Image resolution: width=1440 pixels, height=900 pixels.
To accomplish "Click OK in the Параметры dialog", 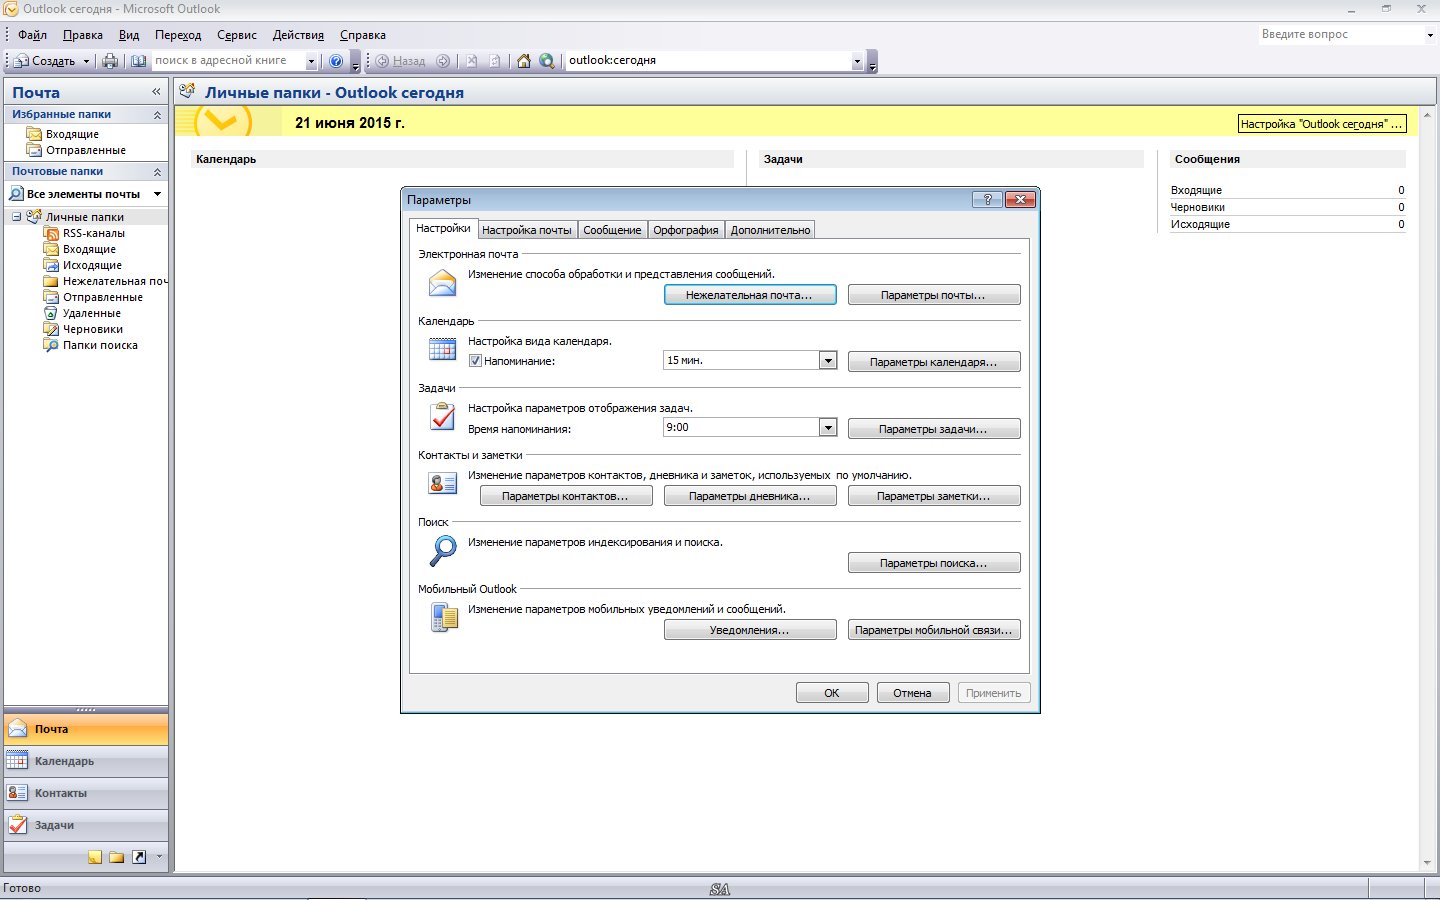I will click(832, 693).
